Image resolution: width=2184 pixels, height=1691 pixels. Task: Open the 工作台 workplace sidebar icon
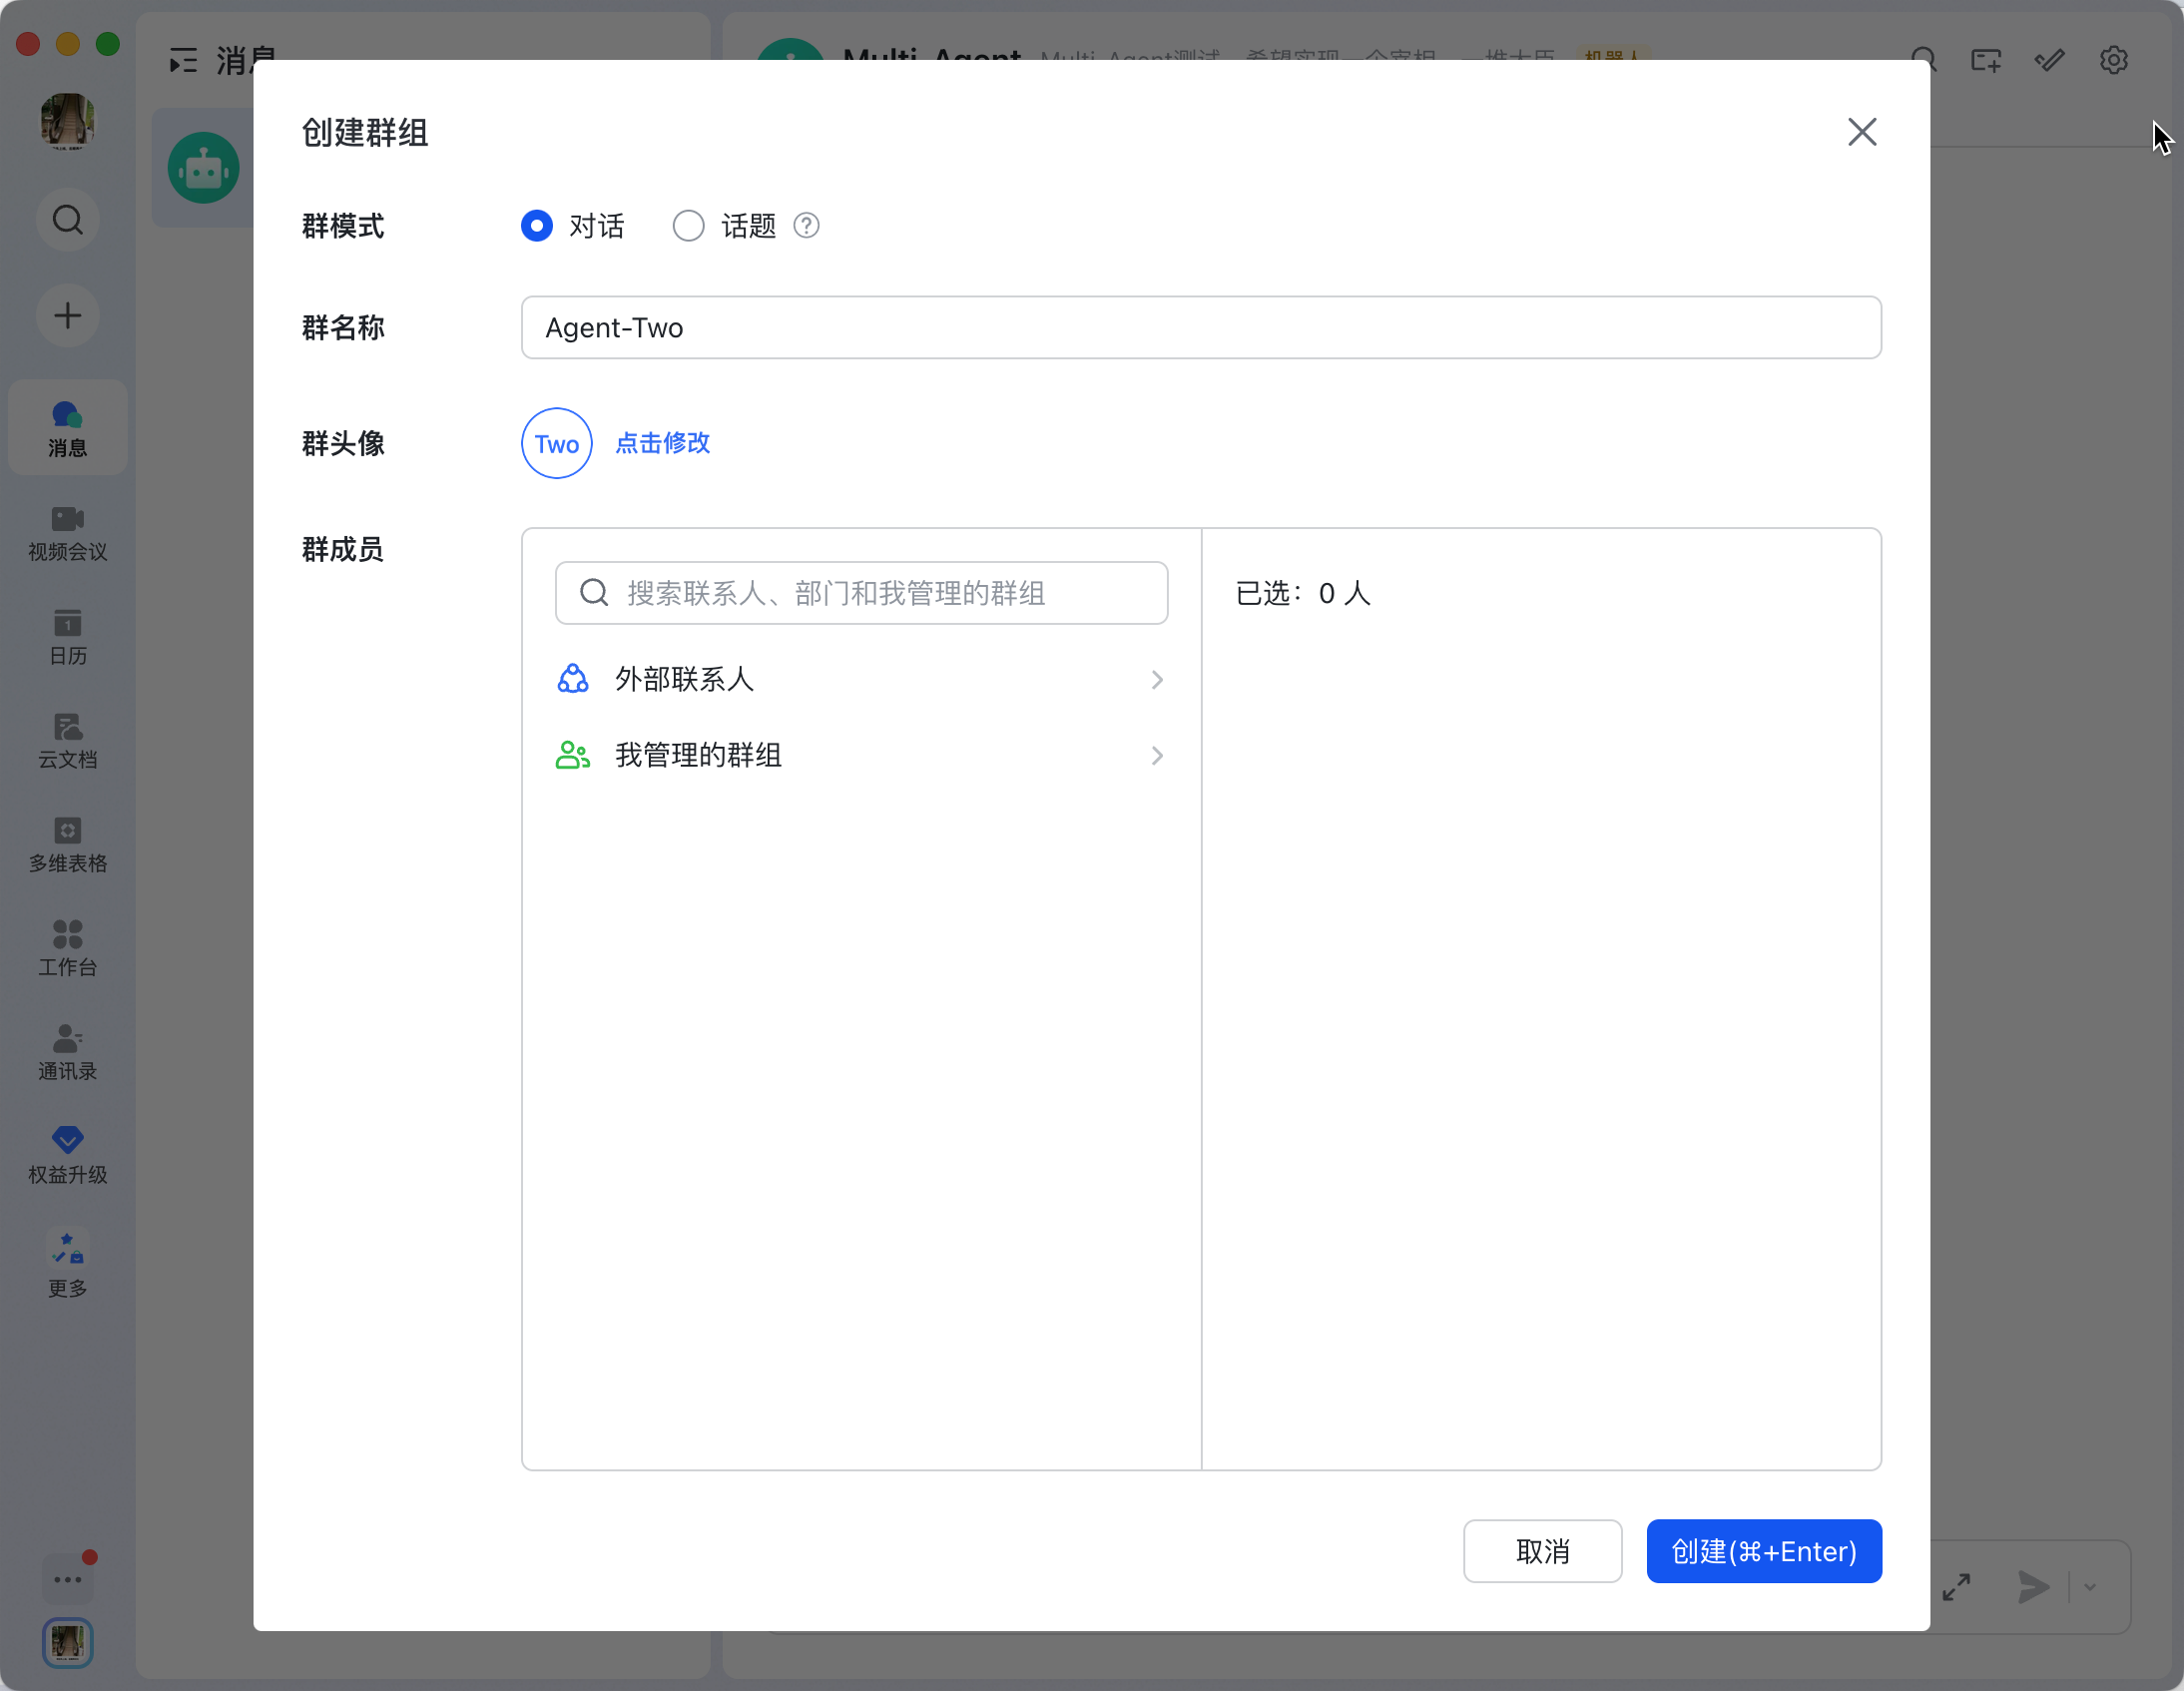[66, 948]
